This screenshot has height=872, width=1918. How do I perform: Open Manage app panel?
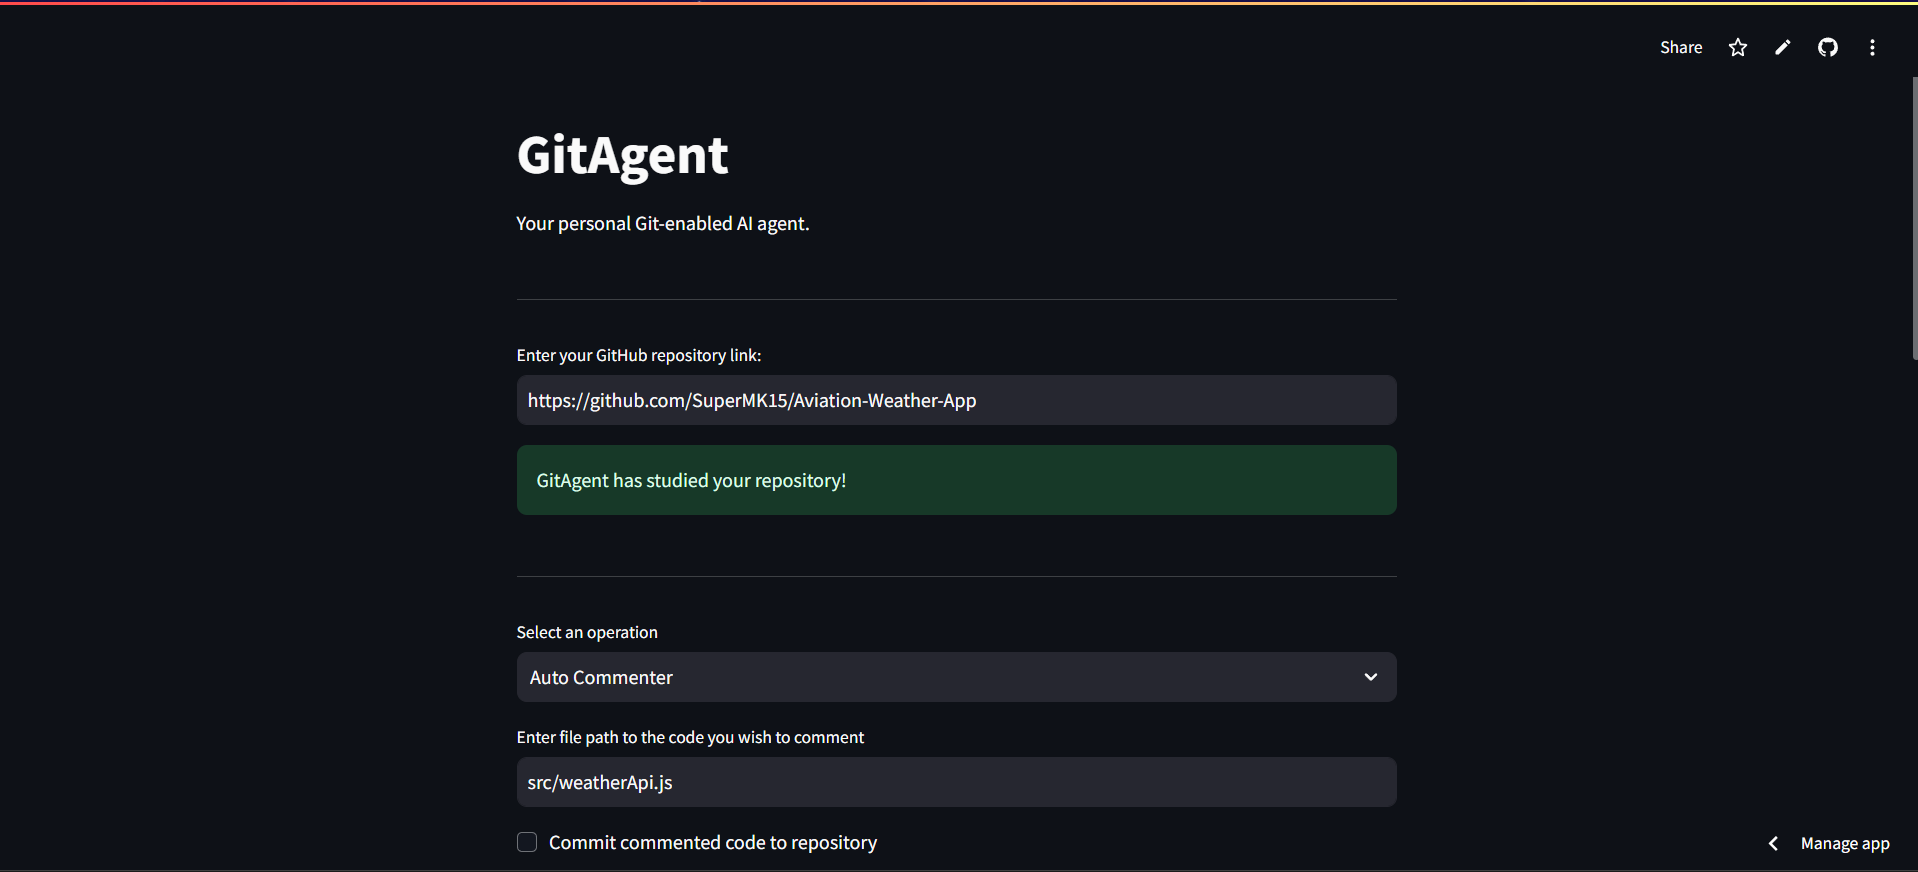pos(1845,843)
